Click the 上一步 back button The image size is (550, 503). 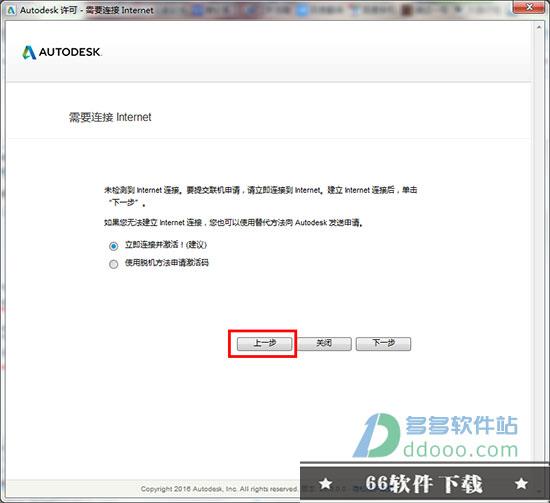pyautogui.click(x=264, y=343)
